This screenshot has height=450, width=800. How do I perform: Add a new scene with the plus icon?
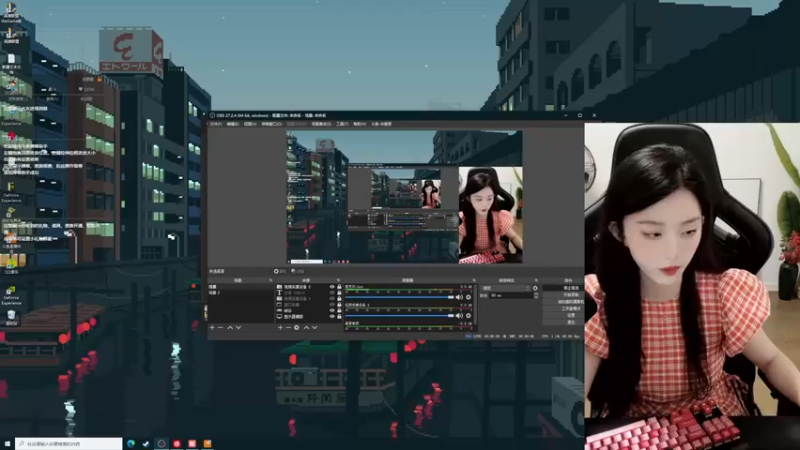(x=212, y=328)
